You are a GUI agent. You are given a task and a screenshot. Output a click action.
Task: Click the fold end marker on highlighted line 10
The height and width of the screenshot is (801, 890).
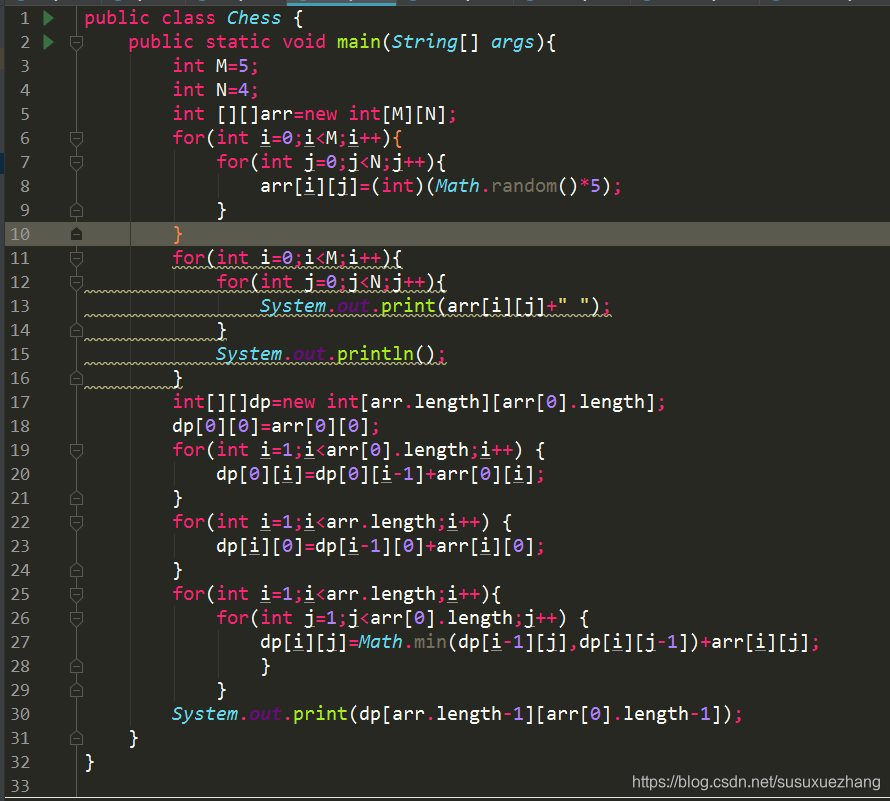[76, 234]
